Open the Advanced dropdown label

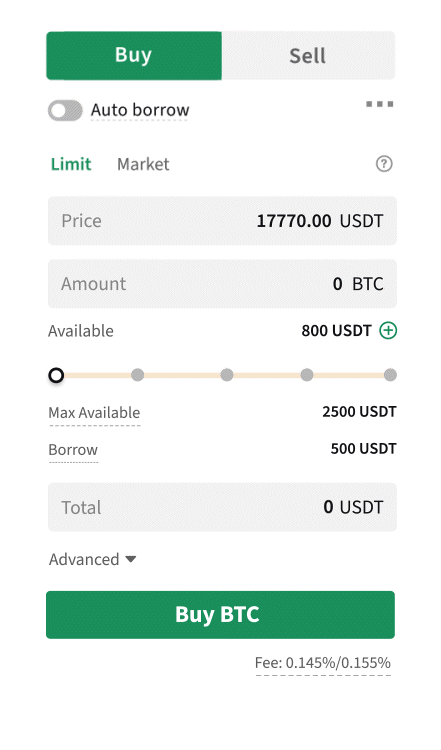point(84,559)
